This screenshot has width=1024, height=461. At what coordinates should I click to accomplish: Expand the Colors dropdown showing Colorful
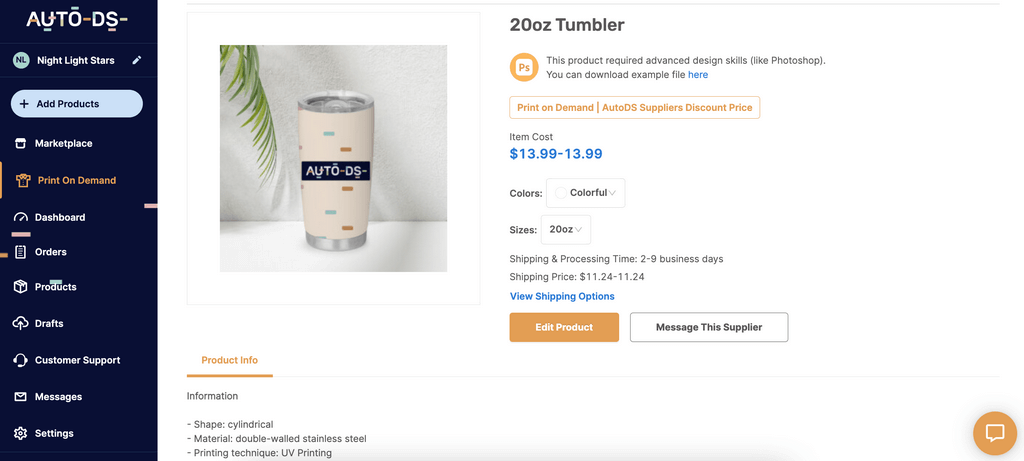click(586, 193)
